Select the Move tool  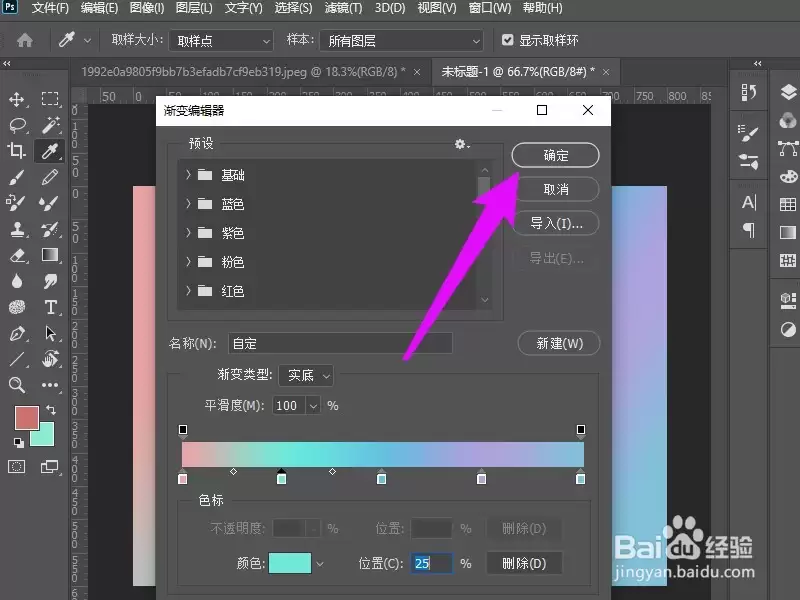(17, 99)
